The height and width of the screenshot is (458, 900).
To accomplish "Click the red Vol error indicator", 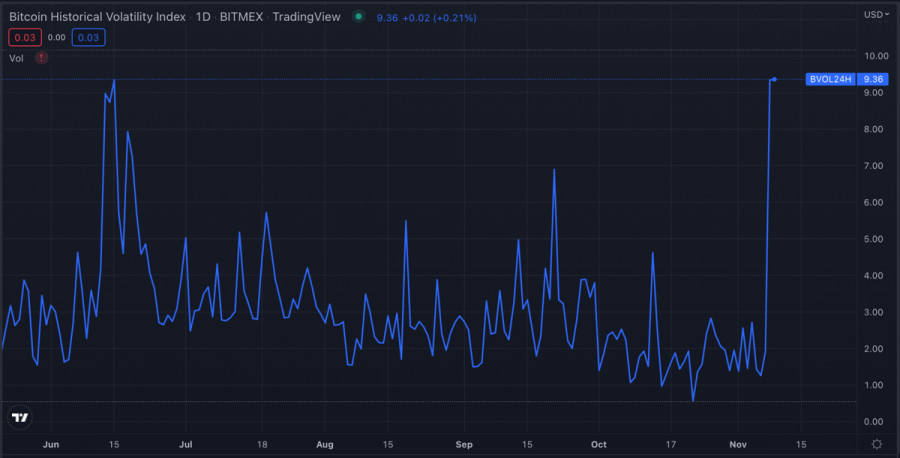I will tap(41, 58).
